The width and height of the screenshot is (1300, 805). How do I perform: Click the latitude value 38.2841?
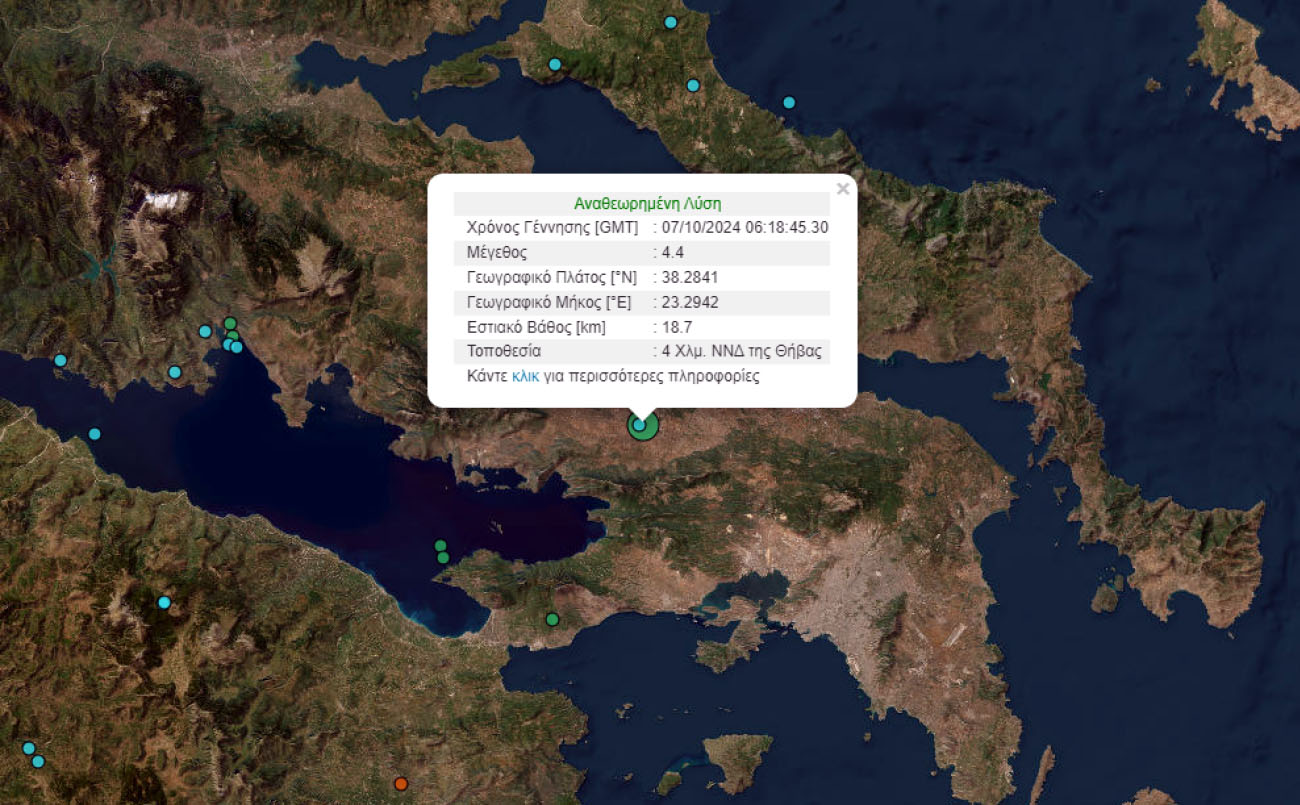690,277
